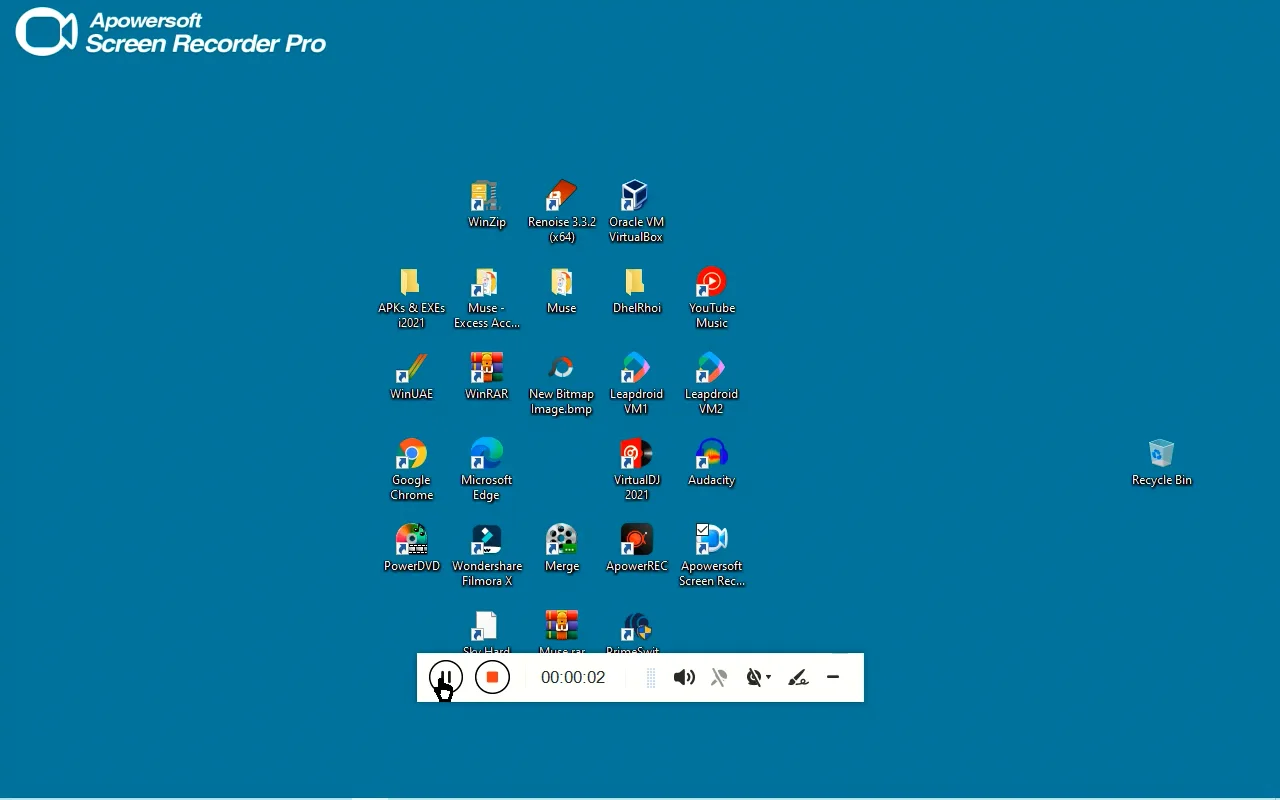Screen dimensions: 1280x800
Task: Select the PowerDVD shortcut
Action: (411, 549)
